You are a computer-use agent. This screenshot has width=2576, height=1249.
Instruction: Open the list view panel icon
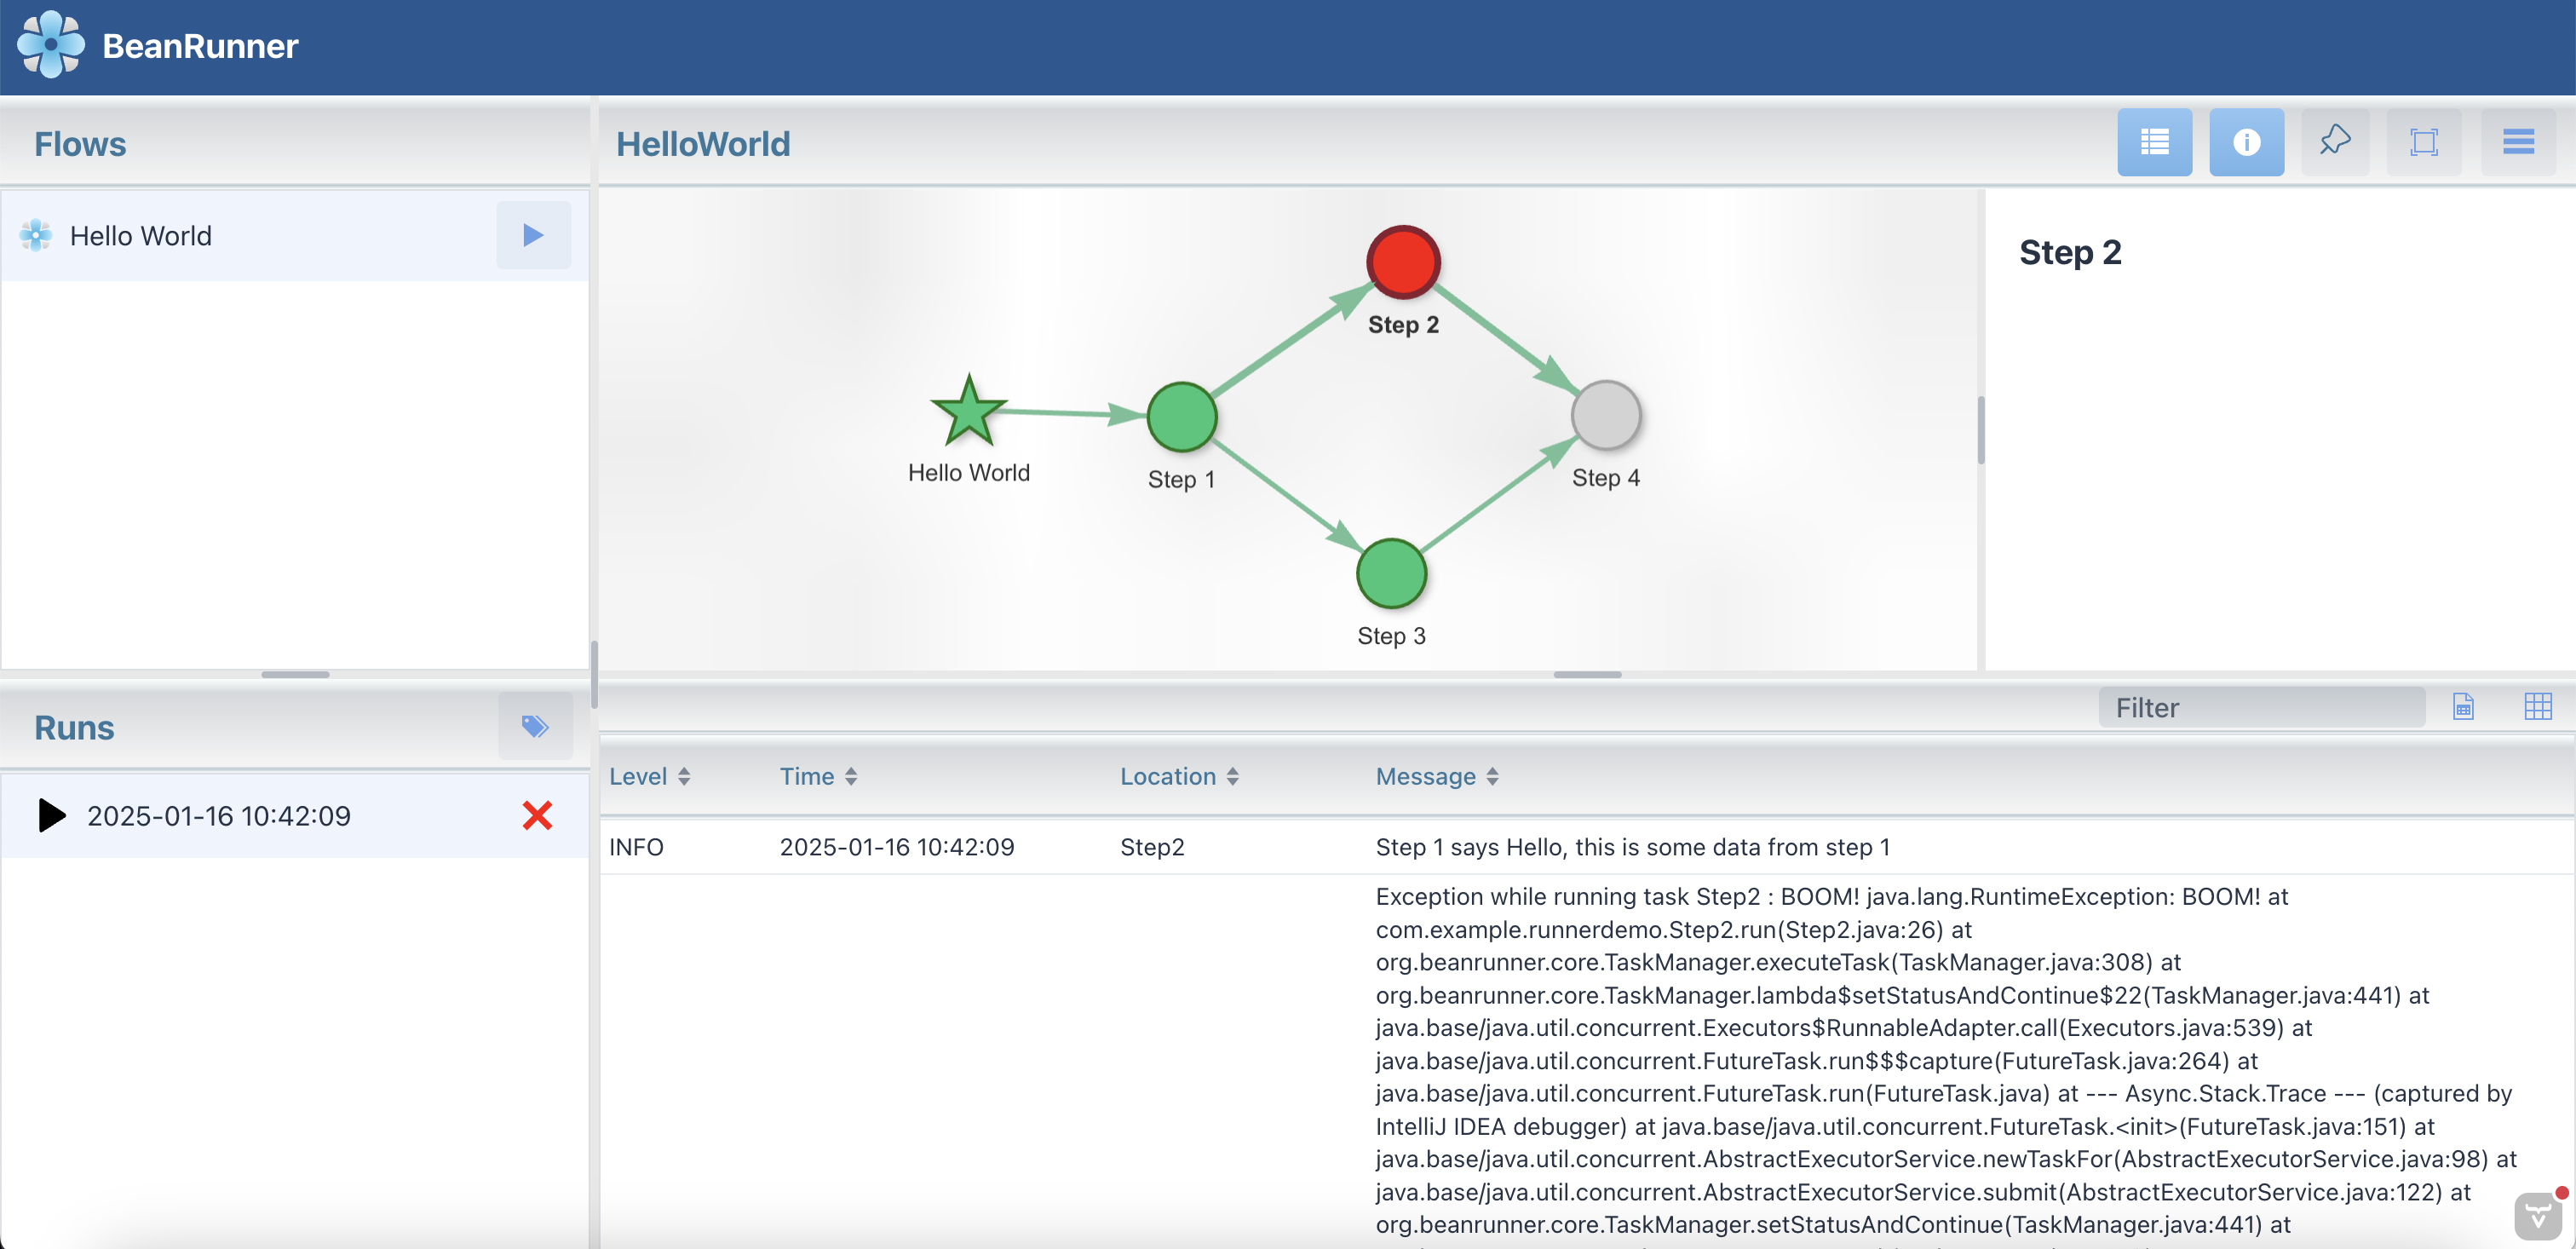click(x=2157, y=141)
